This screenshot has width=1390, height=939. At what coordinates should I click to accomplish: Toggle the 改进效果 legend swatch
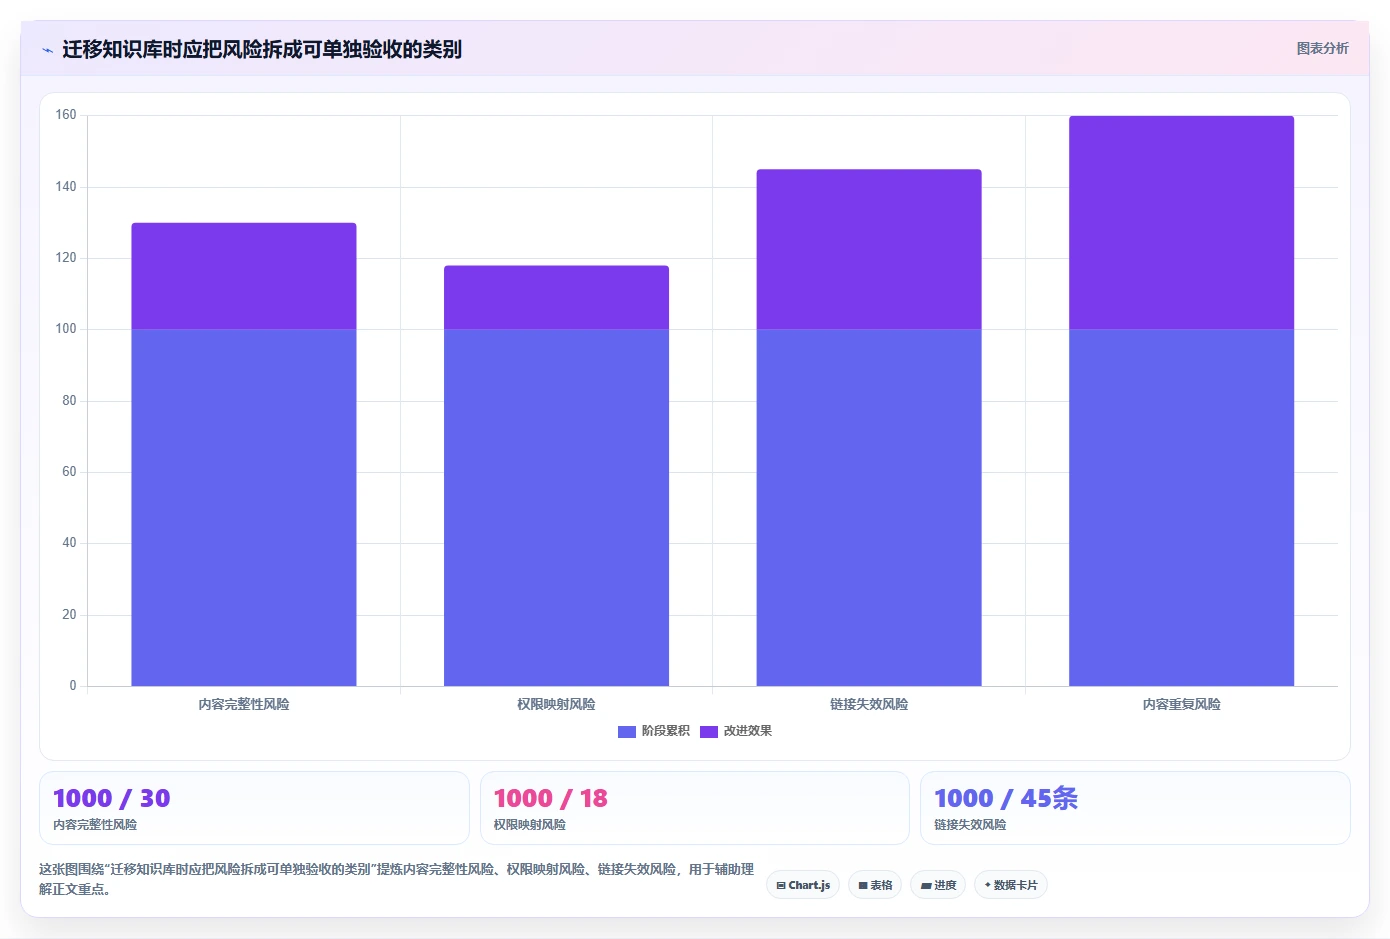coord(709,732)
